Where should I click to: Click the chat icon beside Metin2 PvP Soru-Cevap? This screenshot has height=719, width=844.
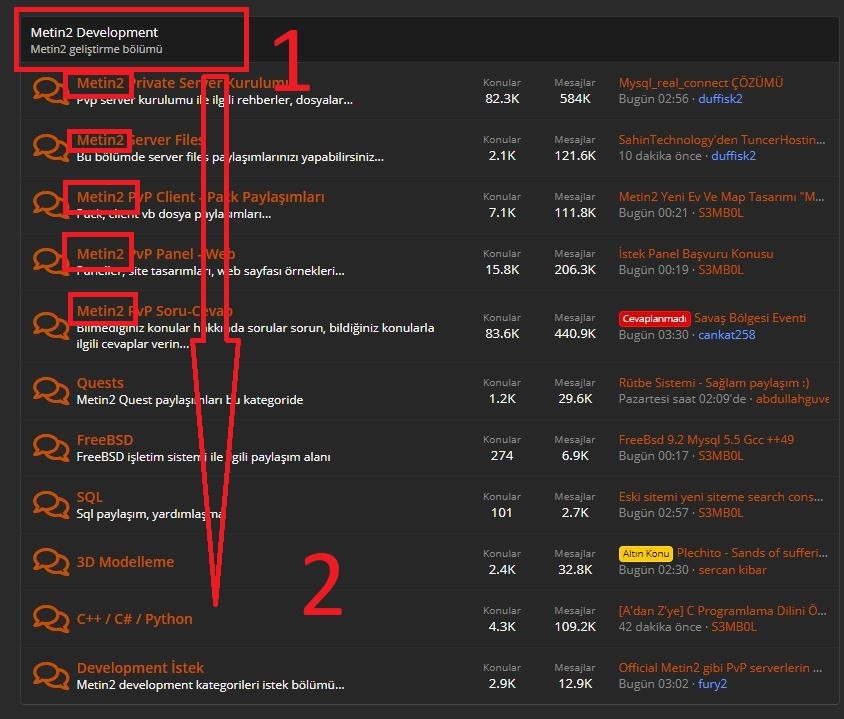coord(51,326)
